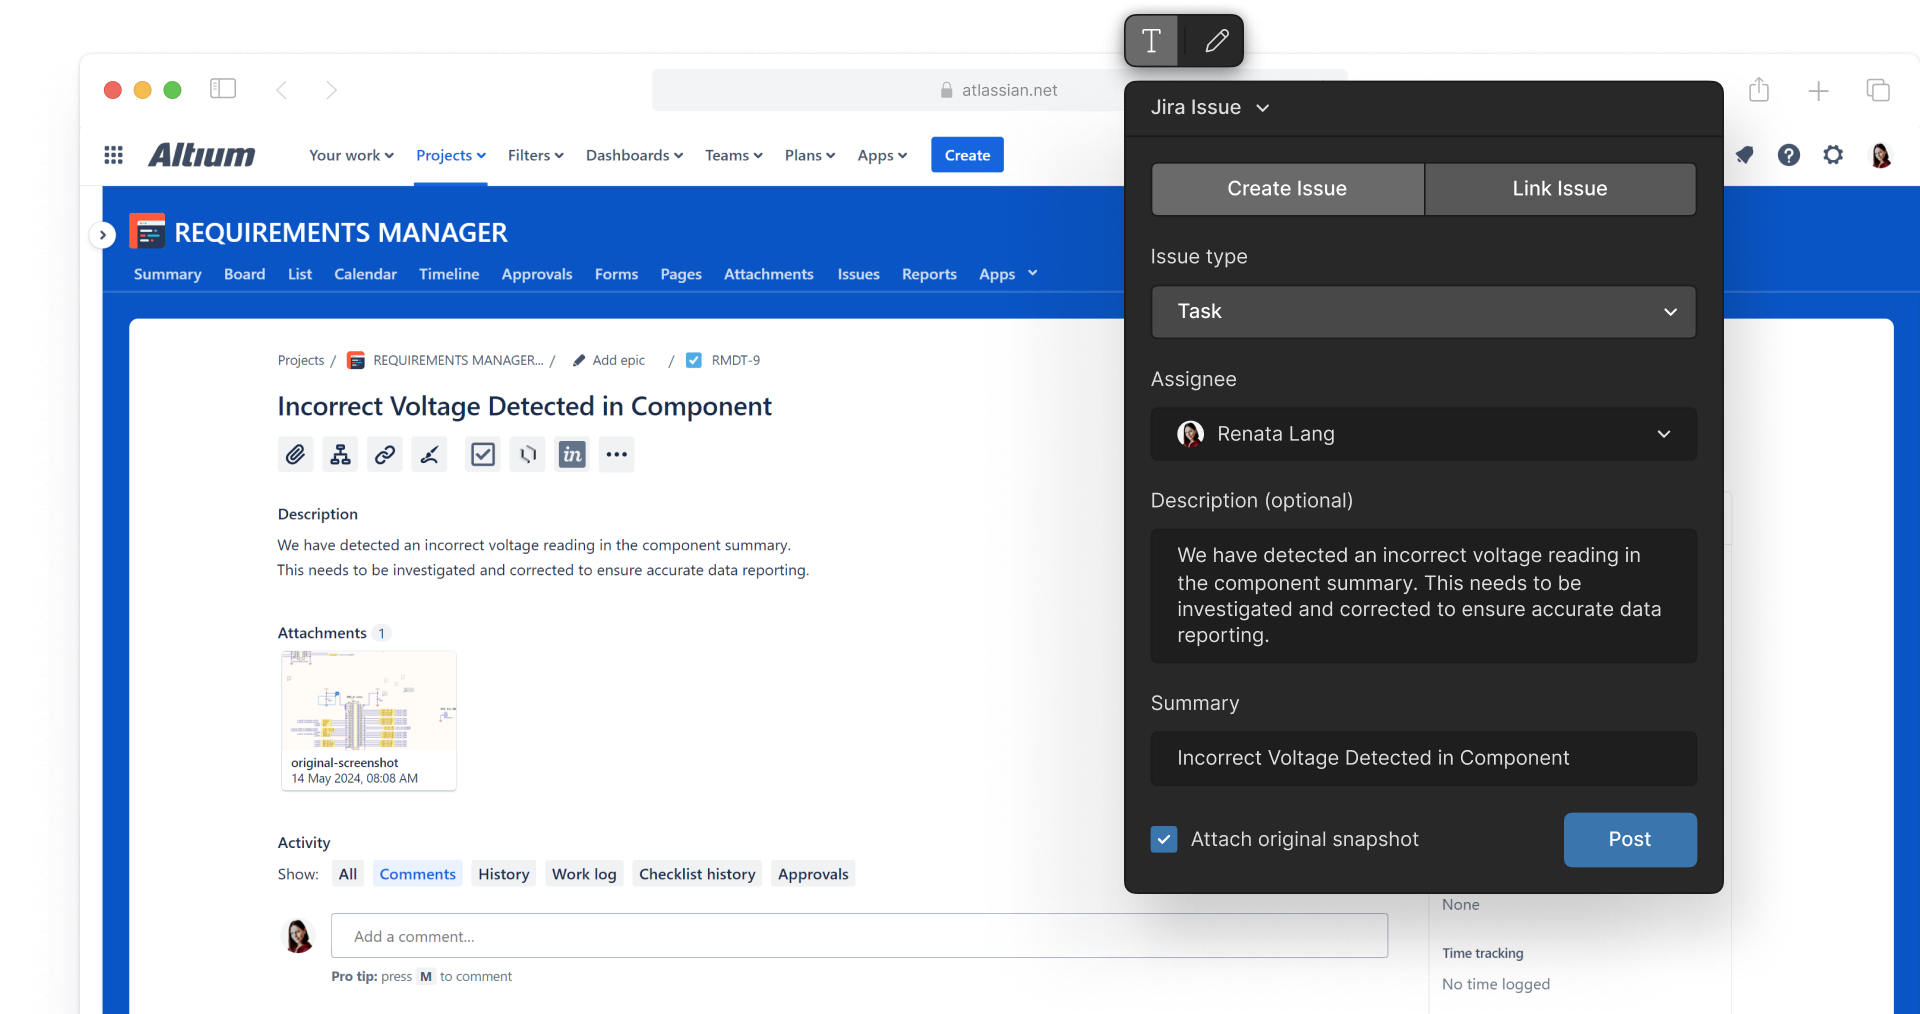Click the checklist checkbox icon
This screenshot has width=1920, height=1014.
point(483,455)
